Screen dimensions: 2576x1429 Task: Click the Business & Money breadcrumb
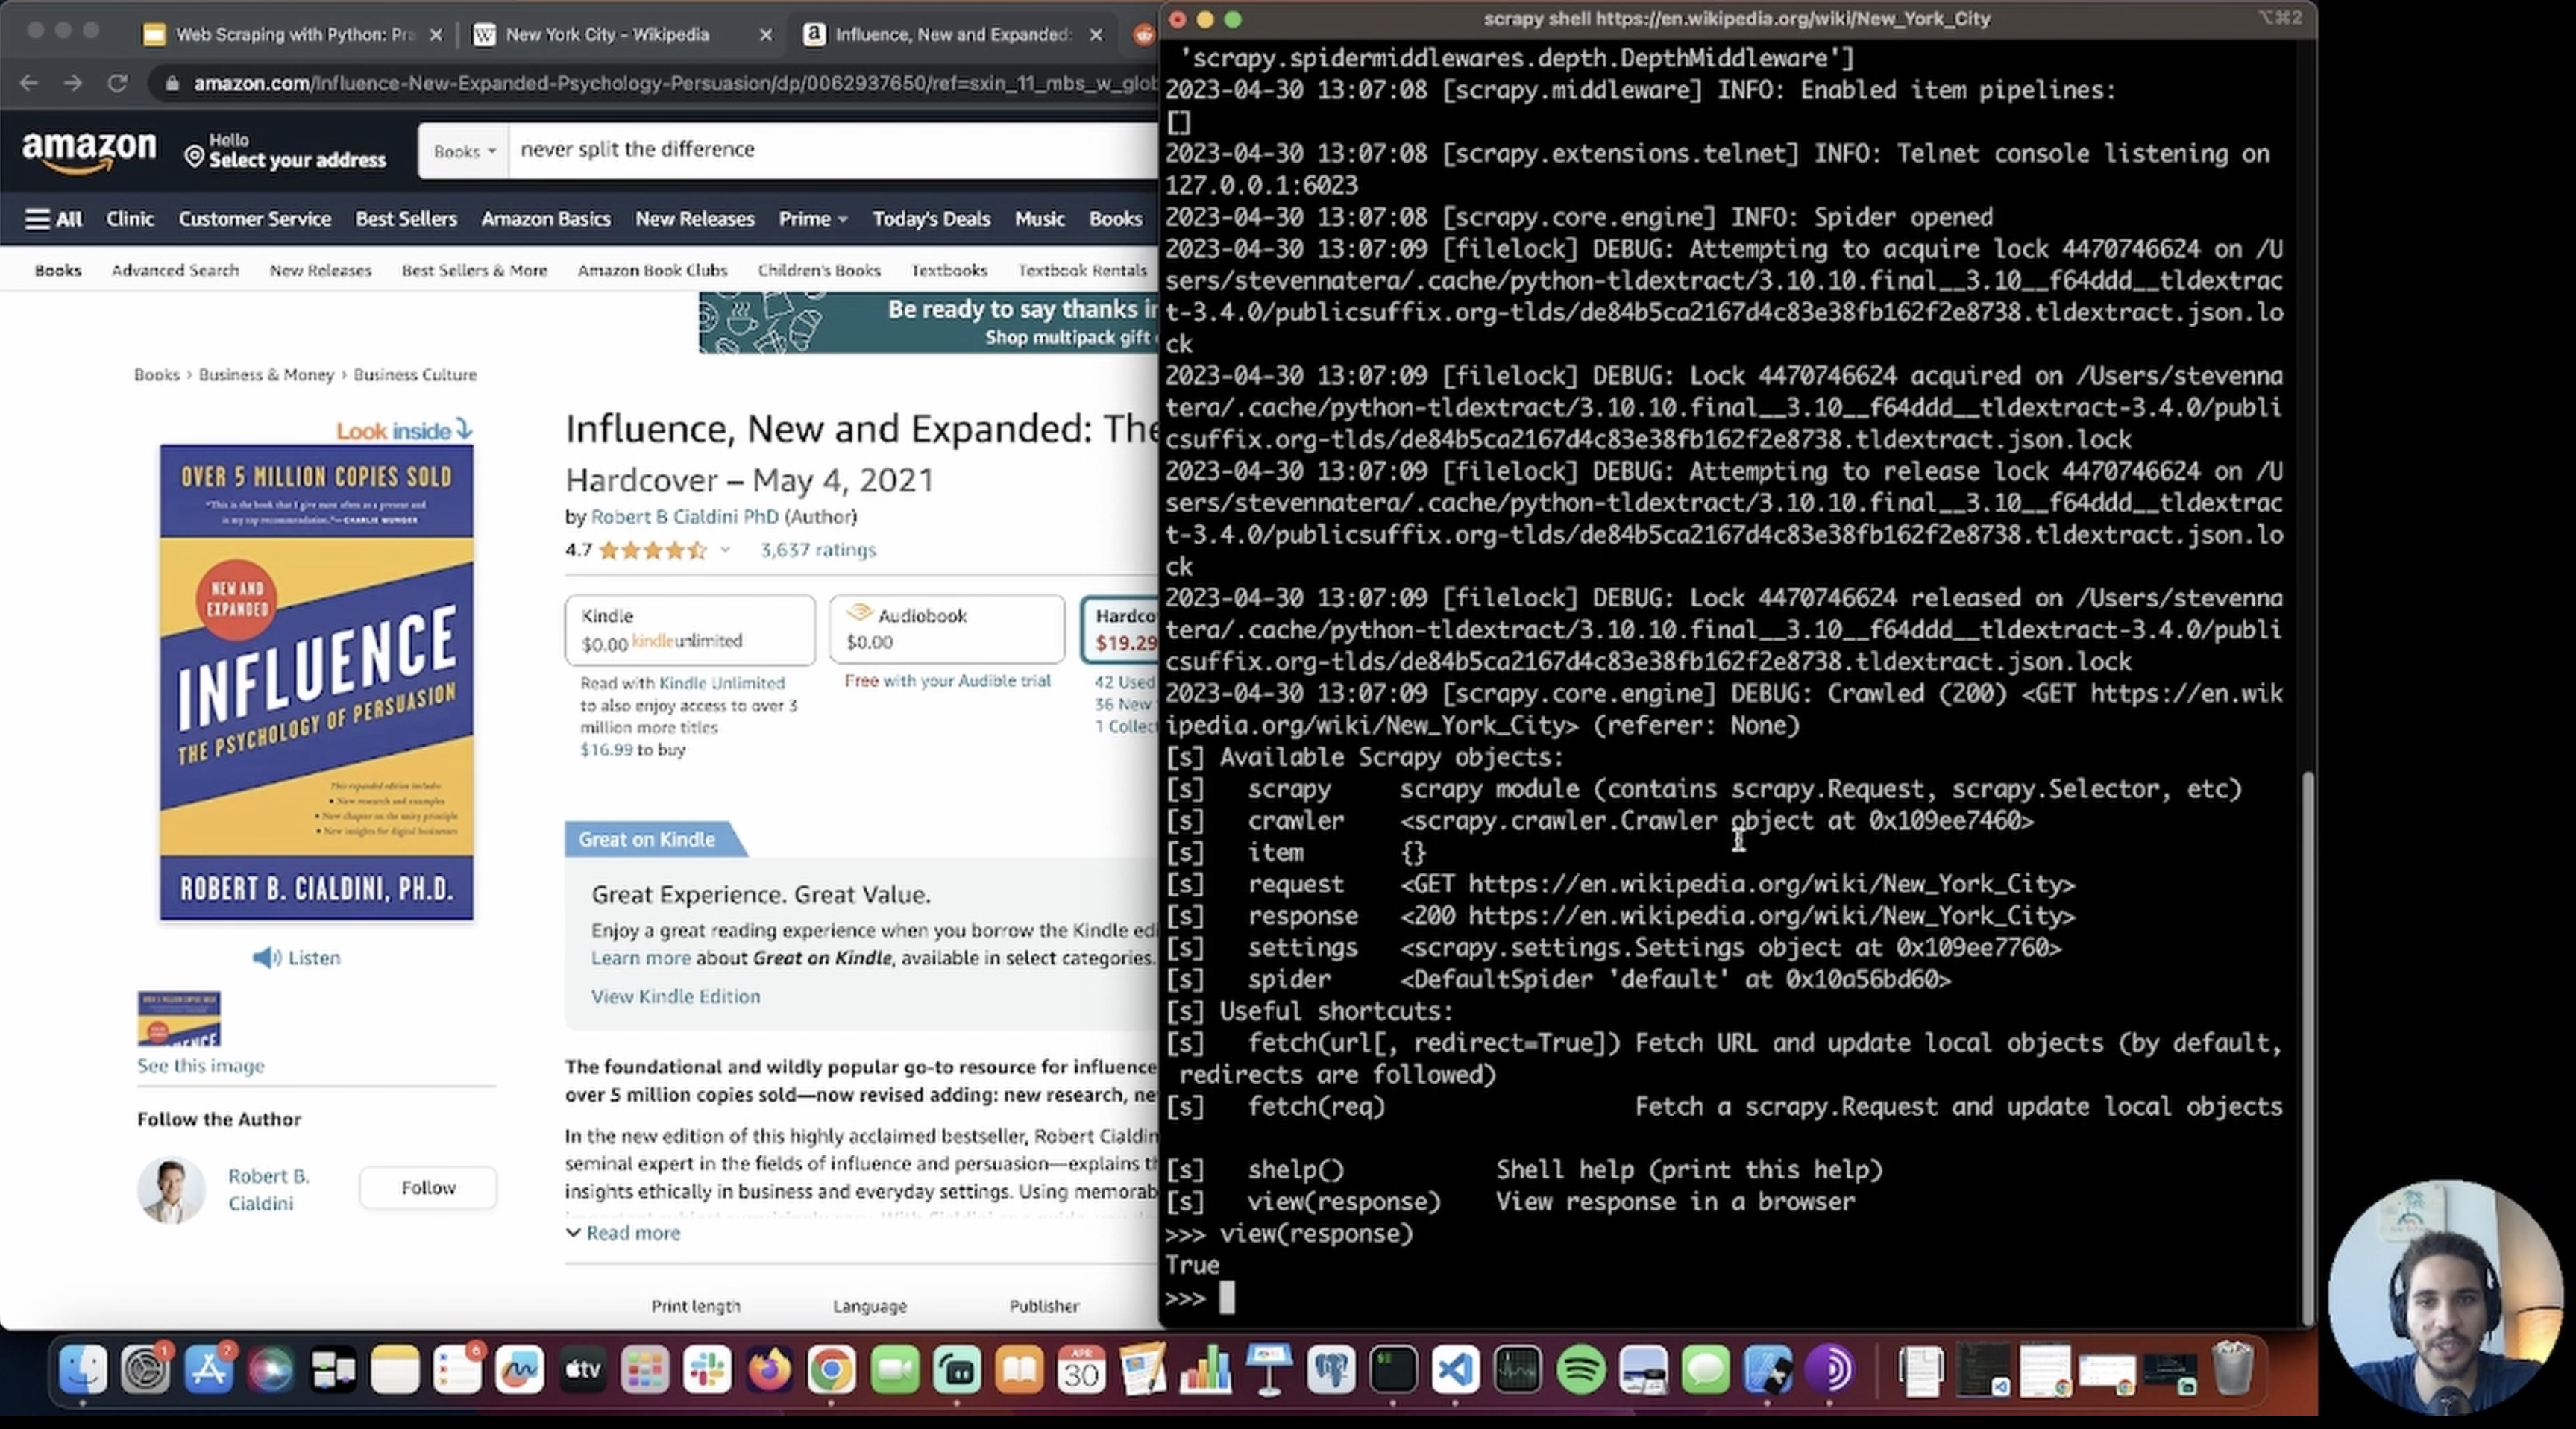tap(266, 375)
